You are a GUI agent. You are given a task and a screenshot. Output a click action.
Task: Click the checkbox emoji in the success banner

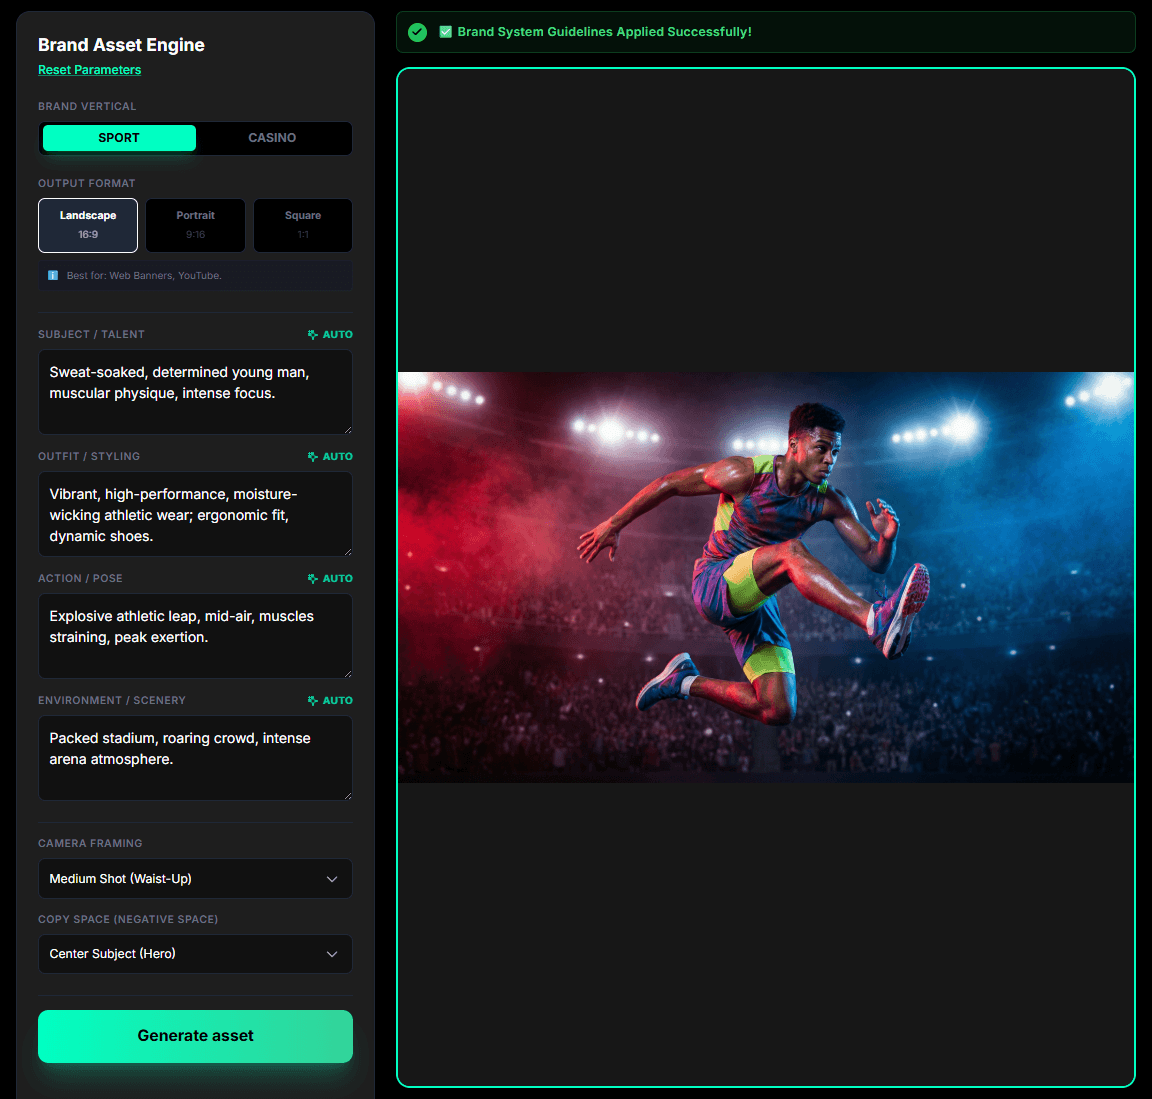click(446, 32)
